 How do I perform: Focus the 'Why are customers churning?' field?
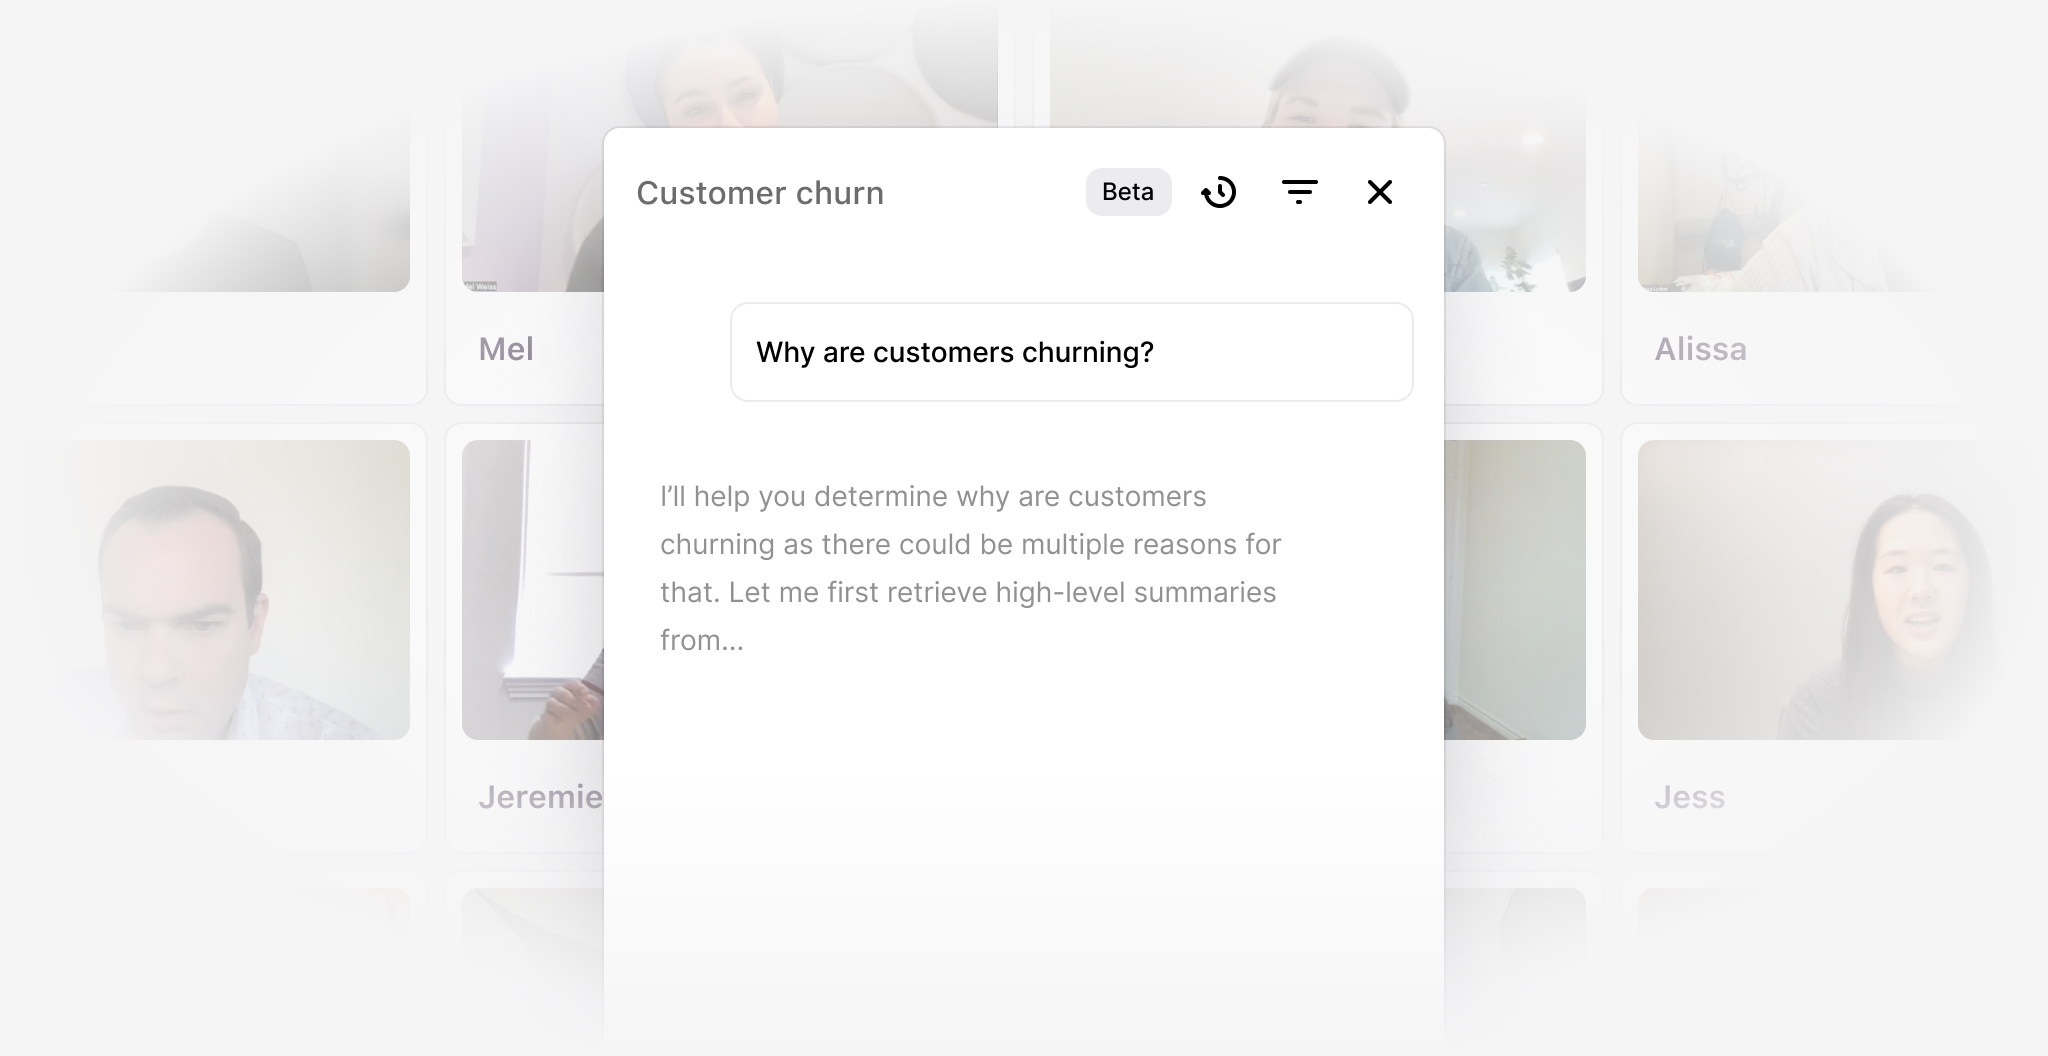coord(1071,352)
